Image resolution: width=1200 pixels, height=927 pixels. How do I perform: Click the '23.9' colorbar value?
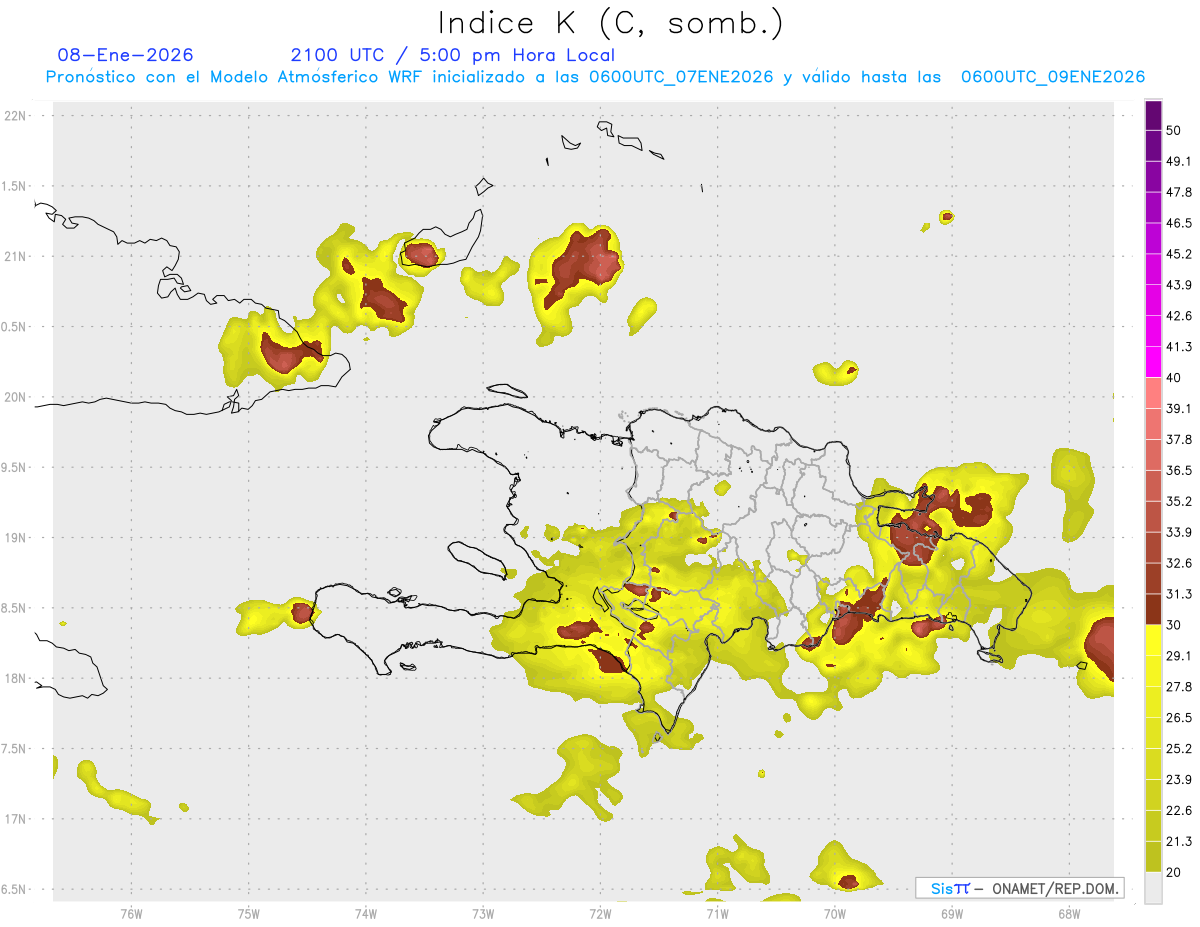[x=1179, y=781]
